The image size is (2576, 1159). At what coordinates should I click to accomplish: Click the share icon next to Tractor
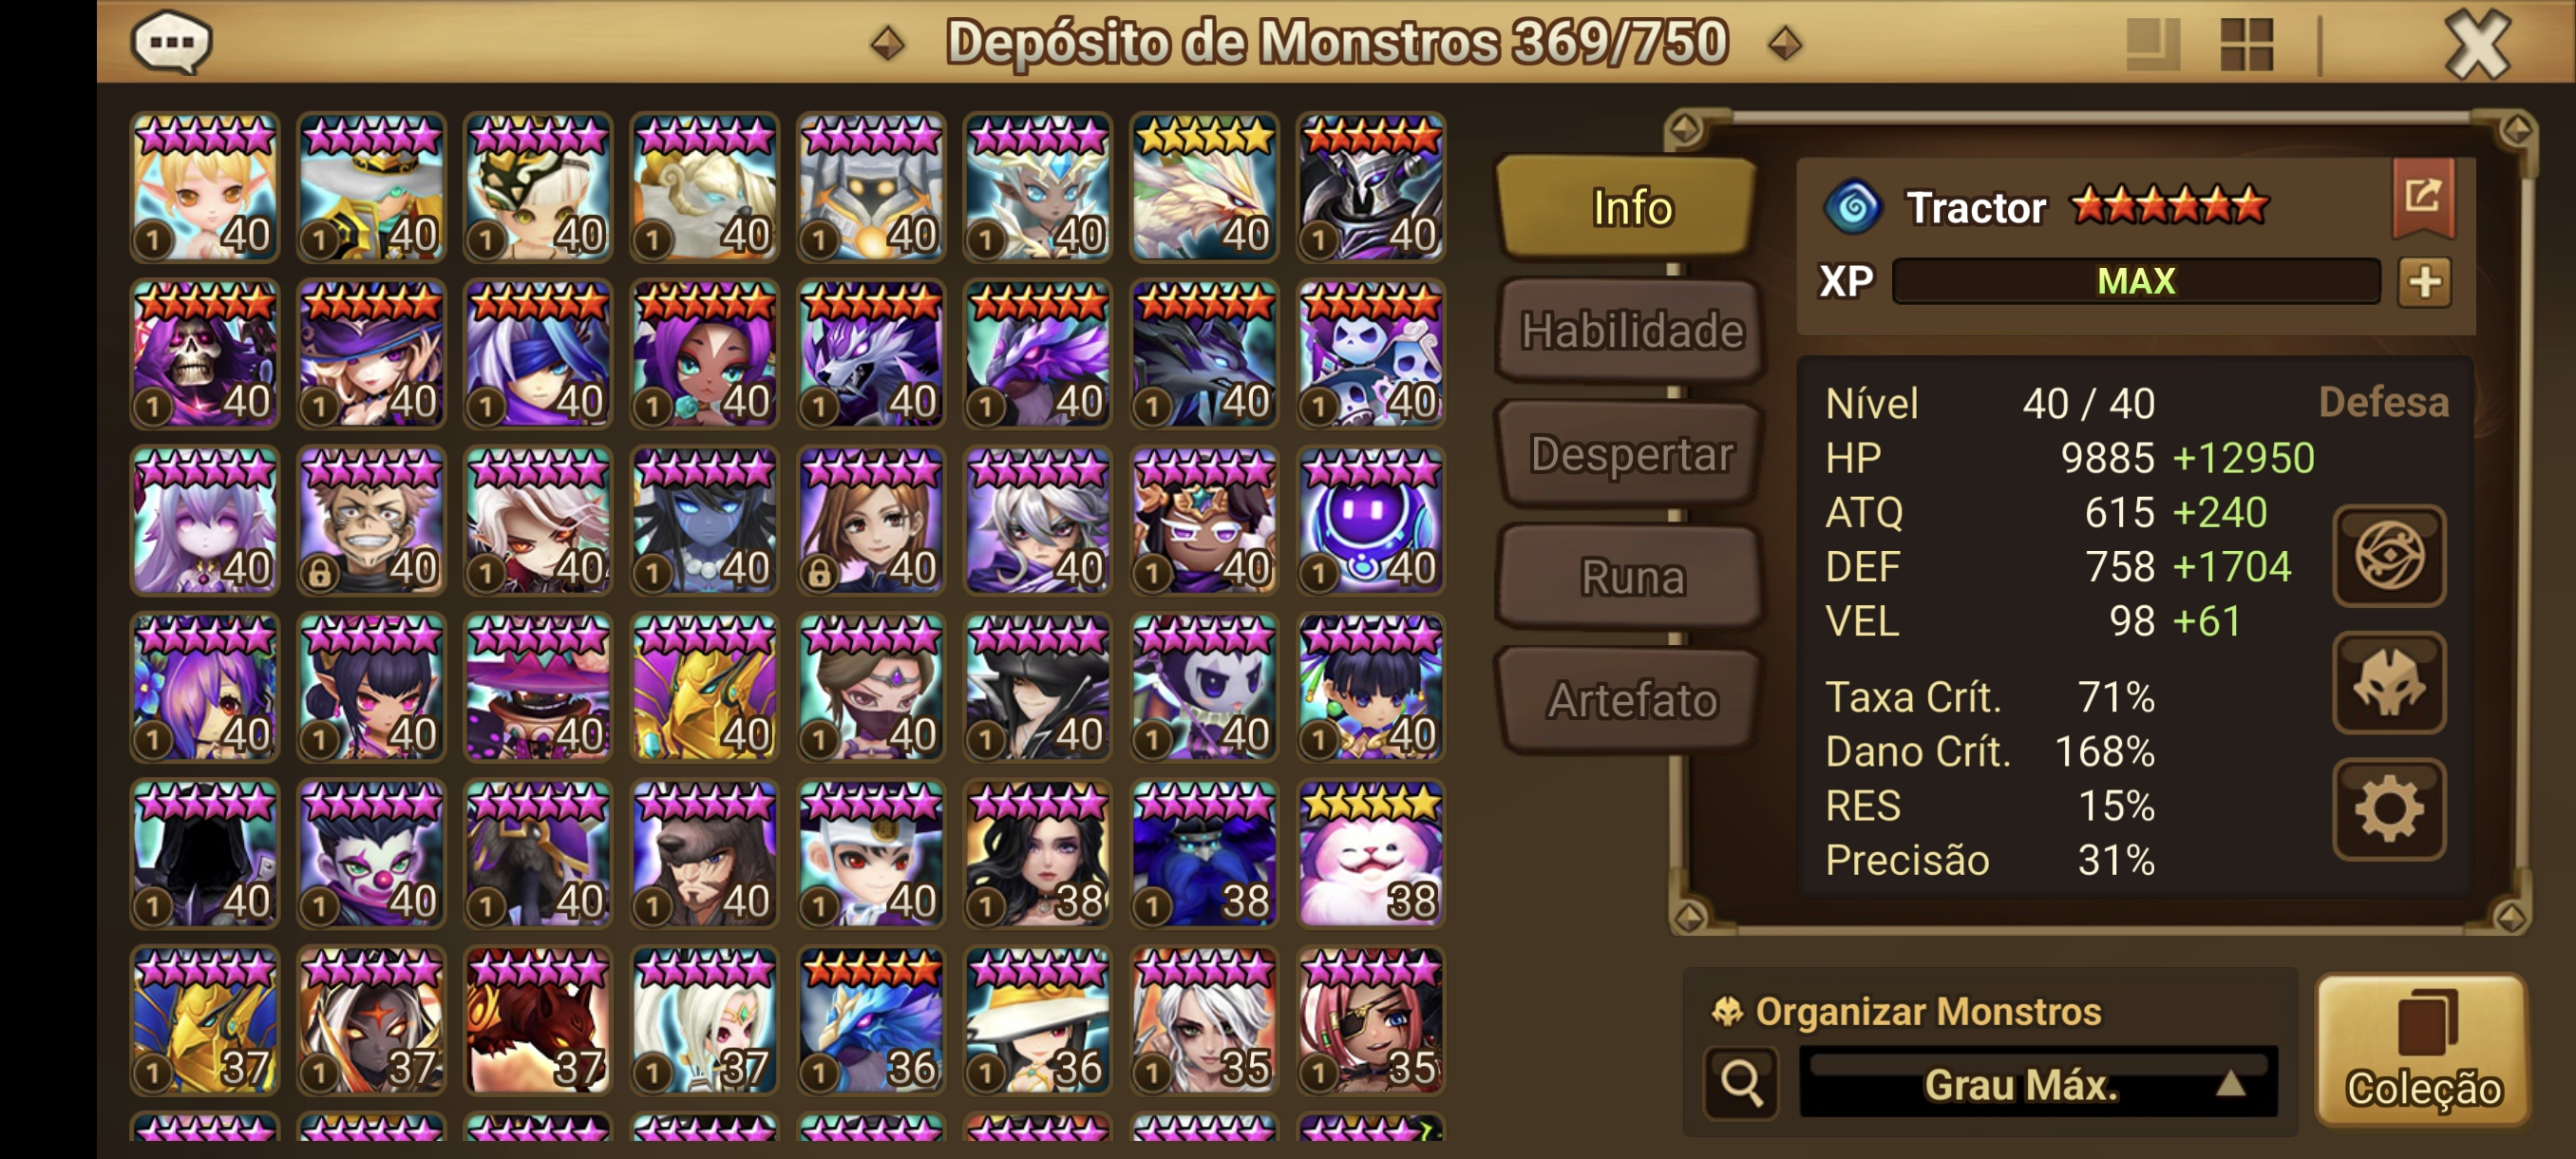(2422, 197)
